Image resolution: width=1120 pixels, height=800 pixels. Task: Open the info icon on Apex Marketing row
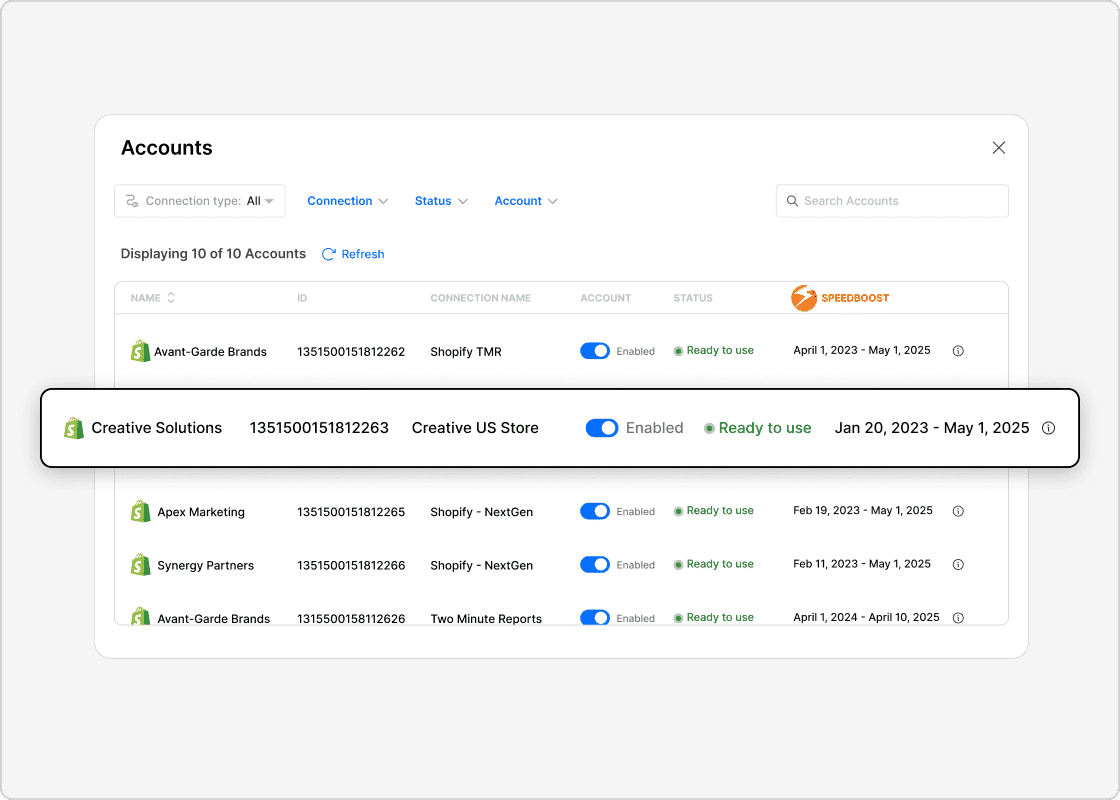[958, 511]
